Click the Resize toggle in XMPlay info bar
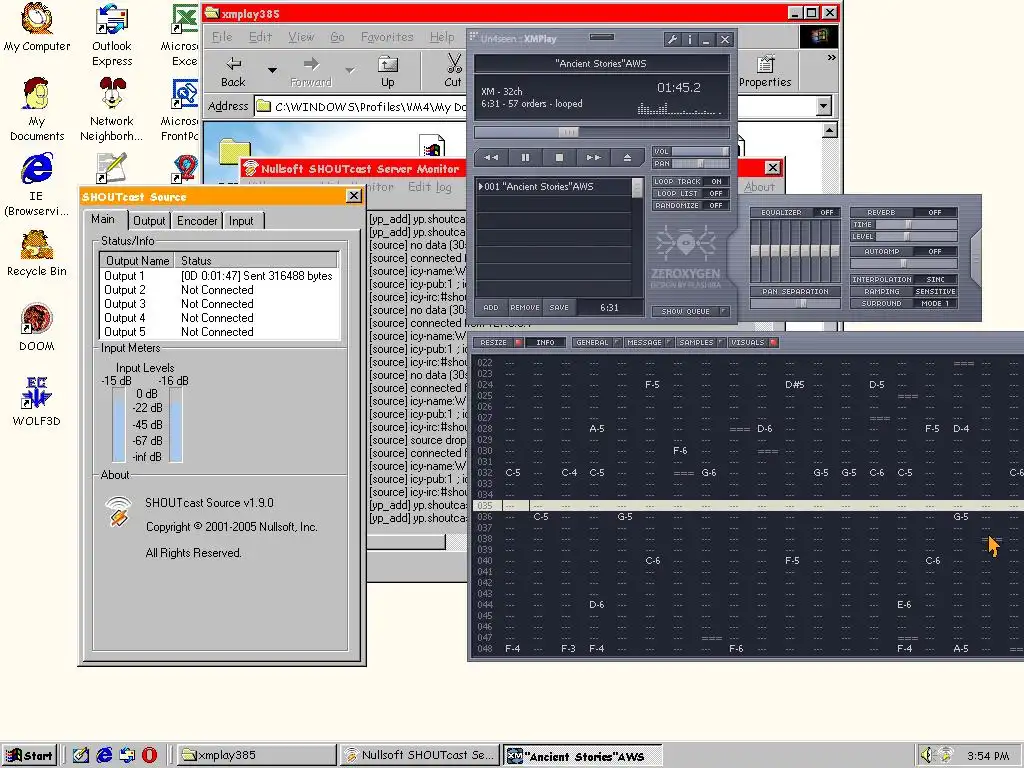Viewport: 1024px width, 768px height. coord(499,342)
